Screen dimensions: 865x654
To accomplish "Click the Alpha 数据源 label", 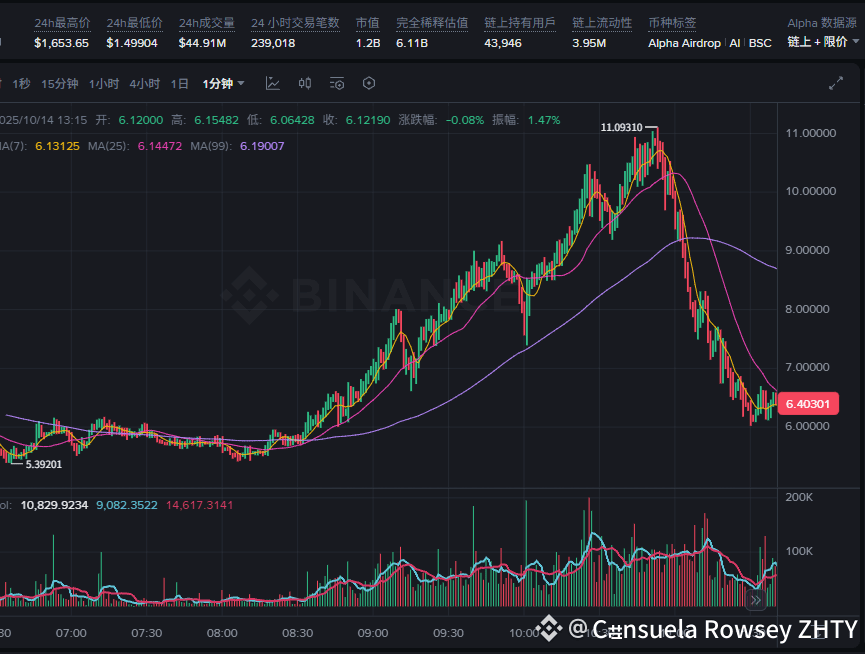I will [822, 23].
